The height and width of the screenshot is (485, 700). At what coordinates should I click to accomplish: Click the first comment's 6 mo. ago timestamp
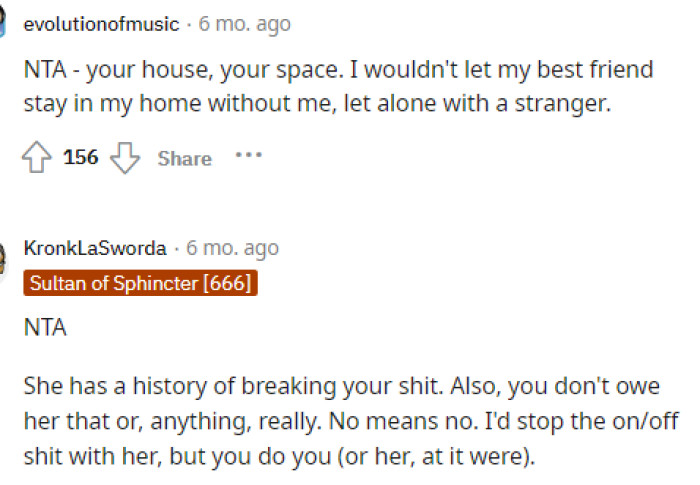[243, 23]
